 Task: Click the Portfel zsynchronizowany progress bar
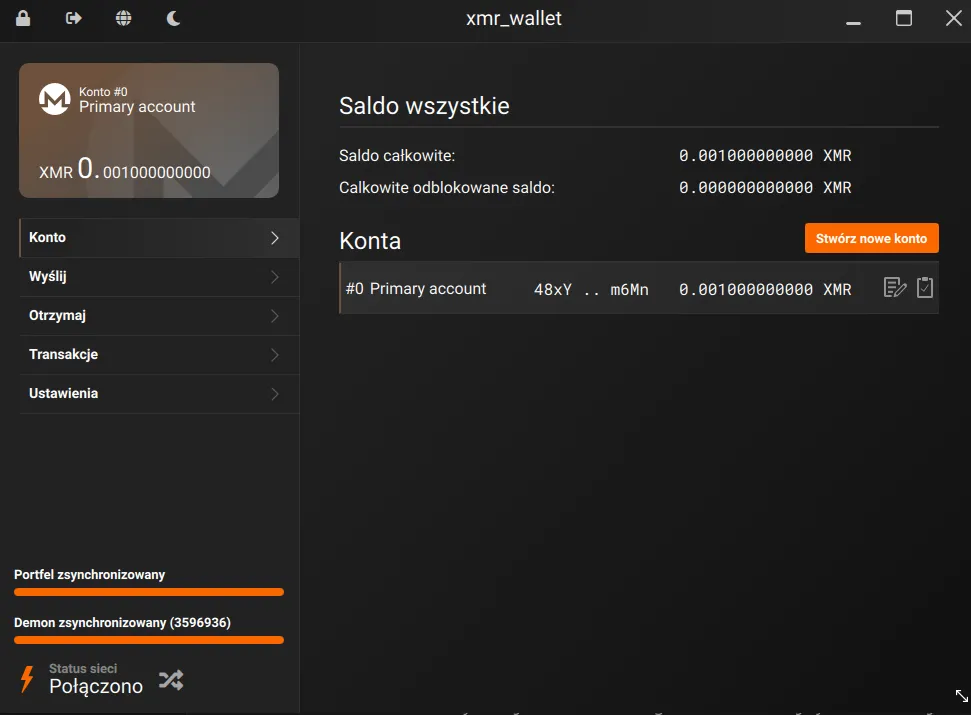[x=149, y=592]
